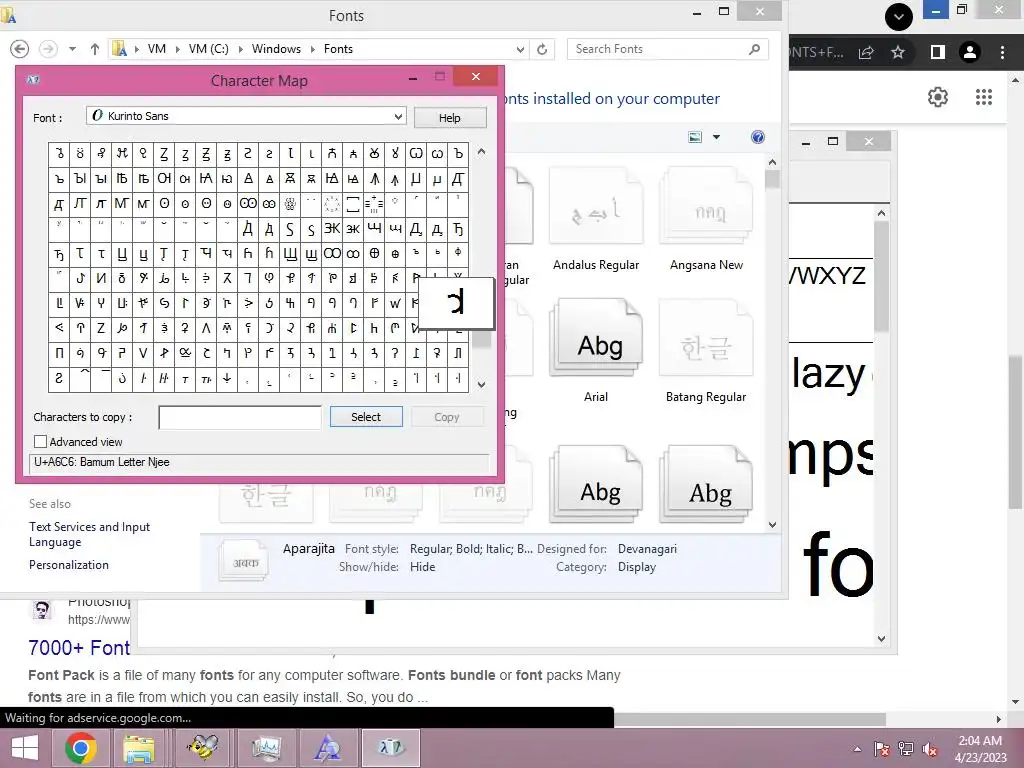This screenshot has width=1024, height=768.
Task: Click the Windows breadcrumb in the address bar
Action: [x=276, y=49]
